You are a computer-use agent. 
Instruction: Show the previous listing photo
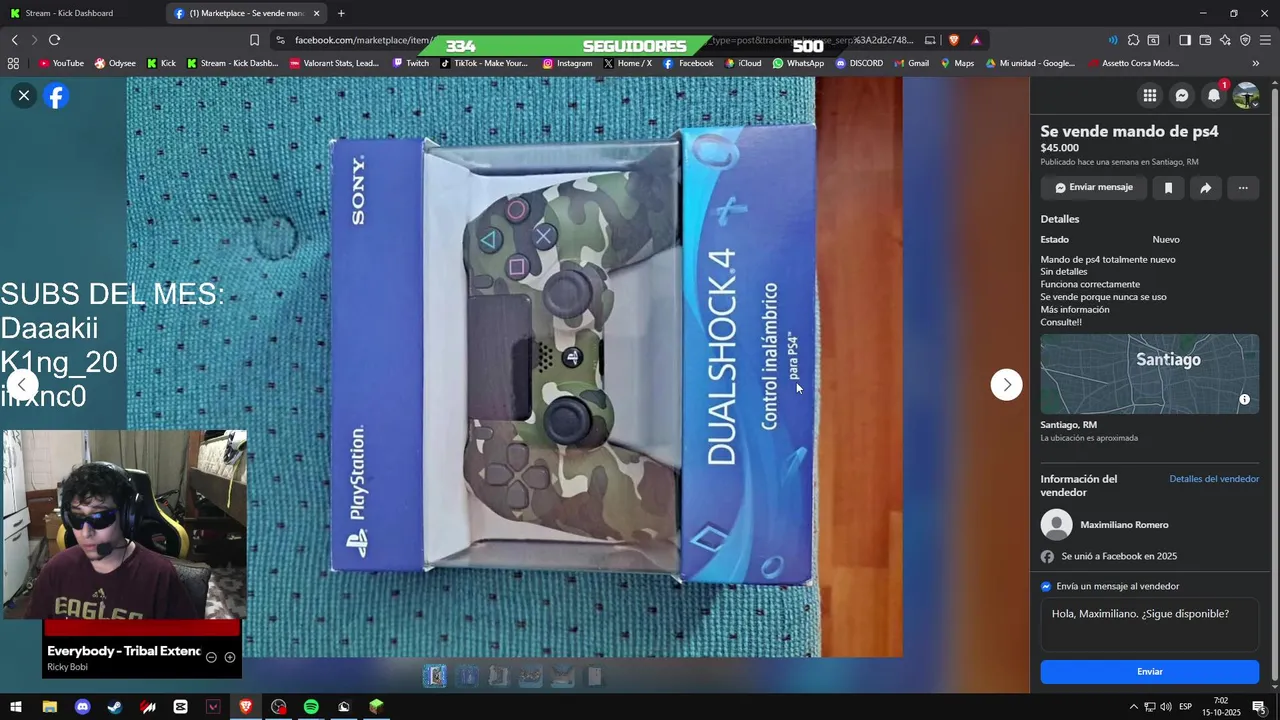(x=22, y=385)
